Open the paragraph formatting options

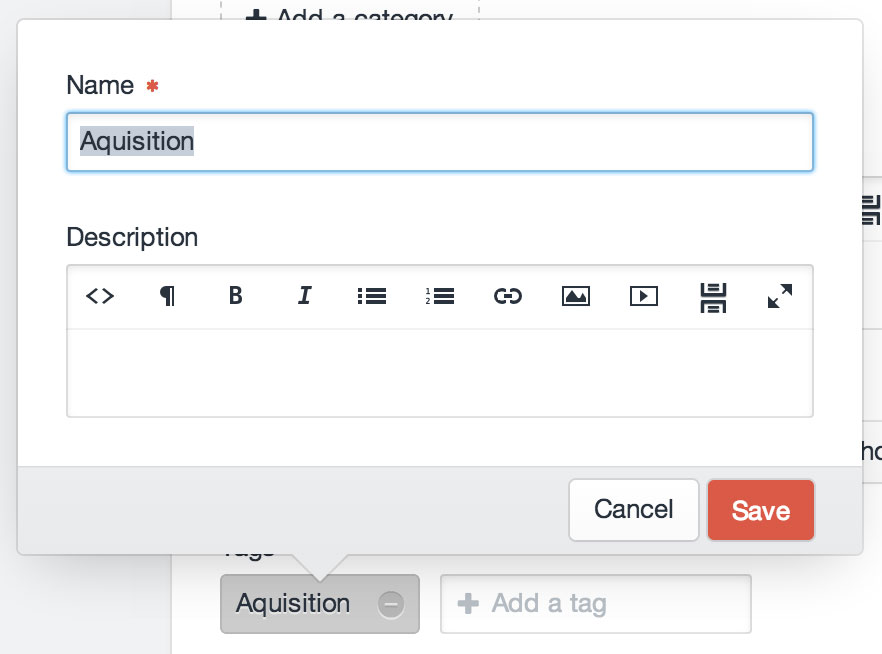(x=168, y=296)
